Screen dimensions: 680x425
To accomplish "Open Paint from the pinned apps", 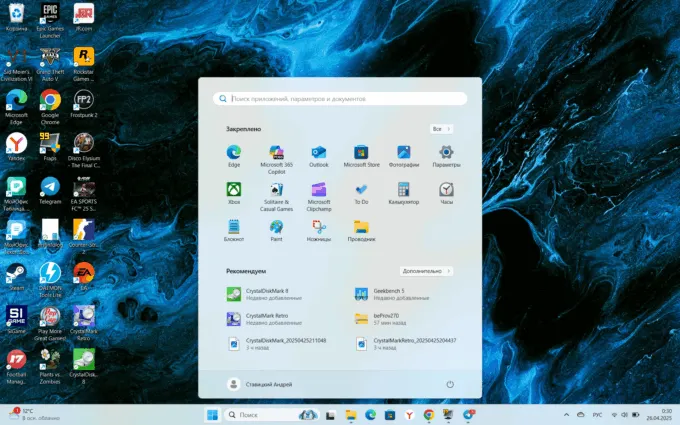I will point(276,228).
